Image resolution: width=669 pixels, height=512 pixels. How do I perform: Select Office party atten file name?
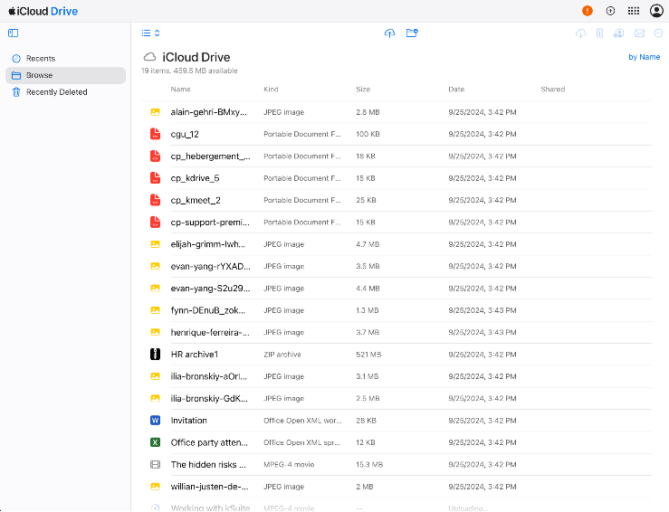[209, 442]
